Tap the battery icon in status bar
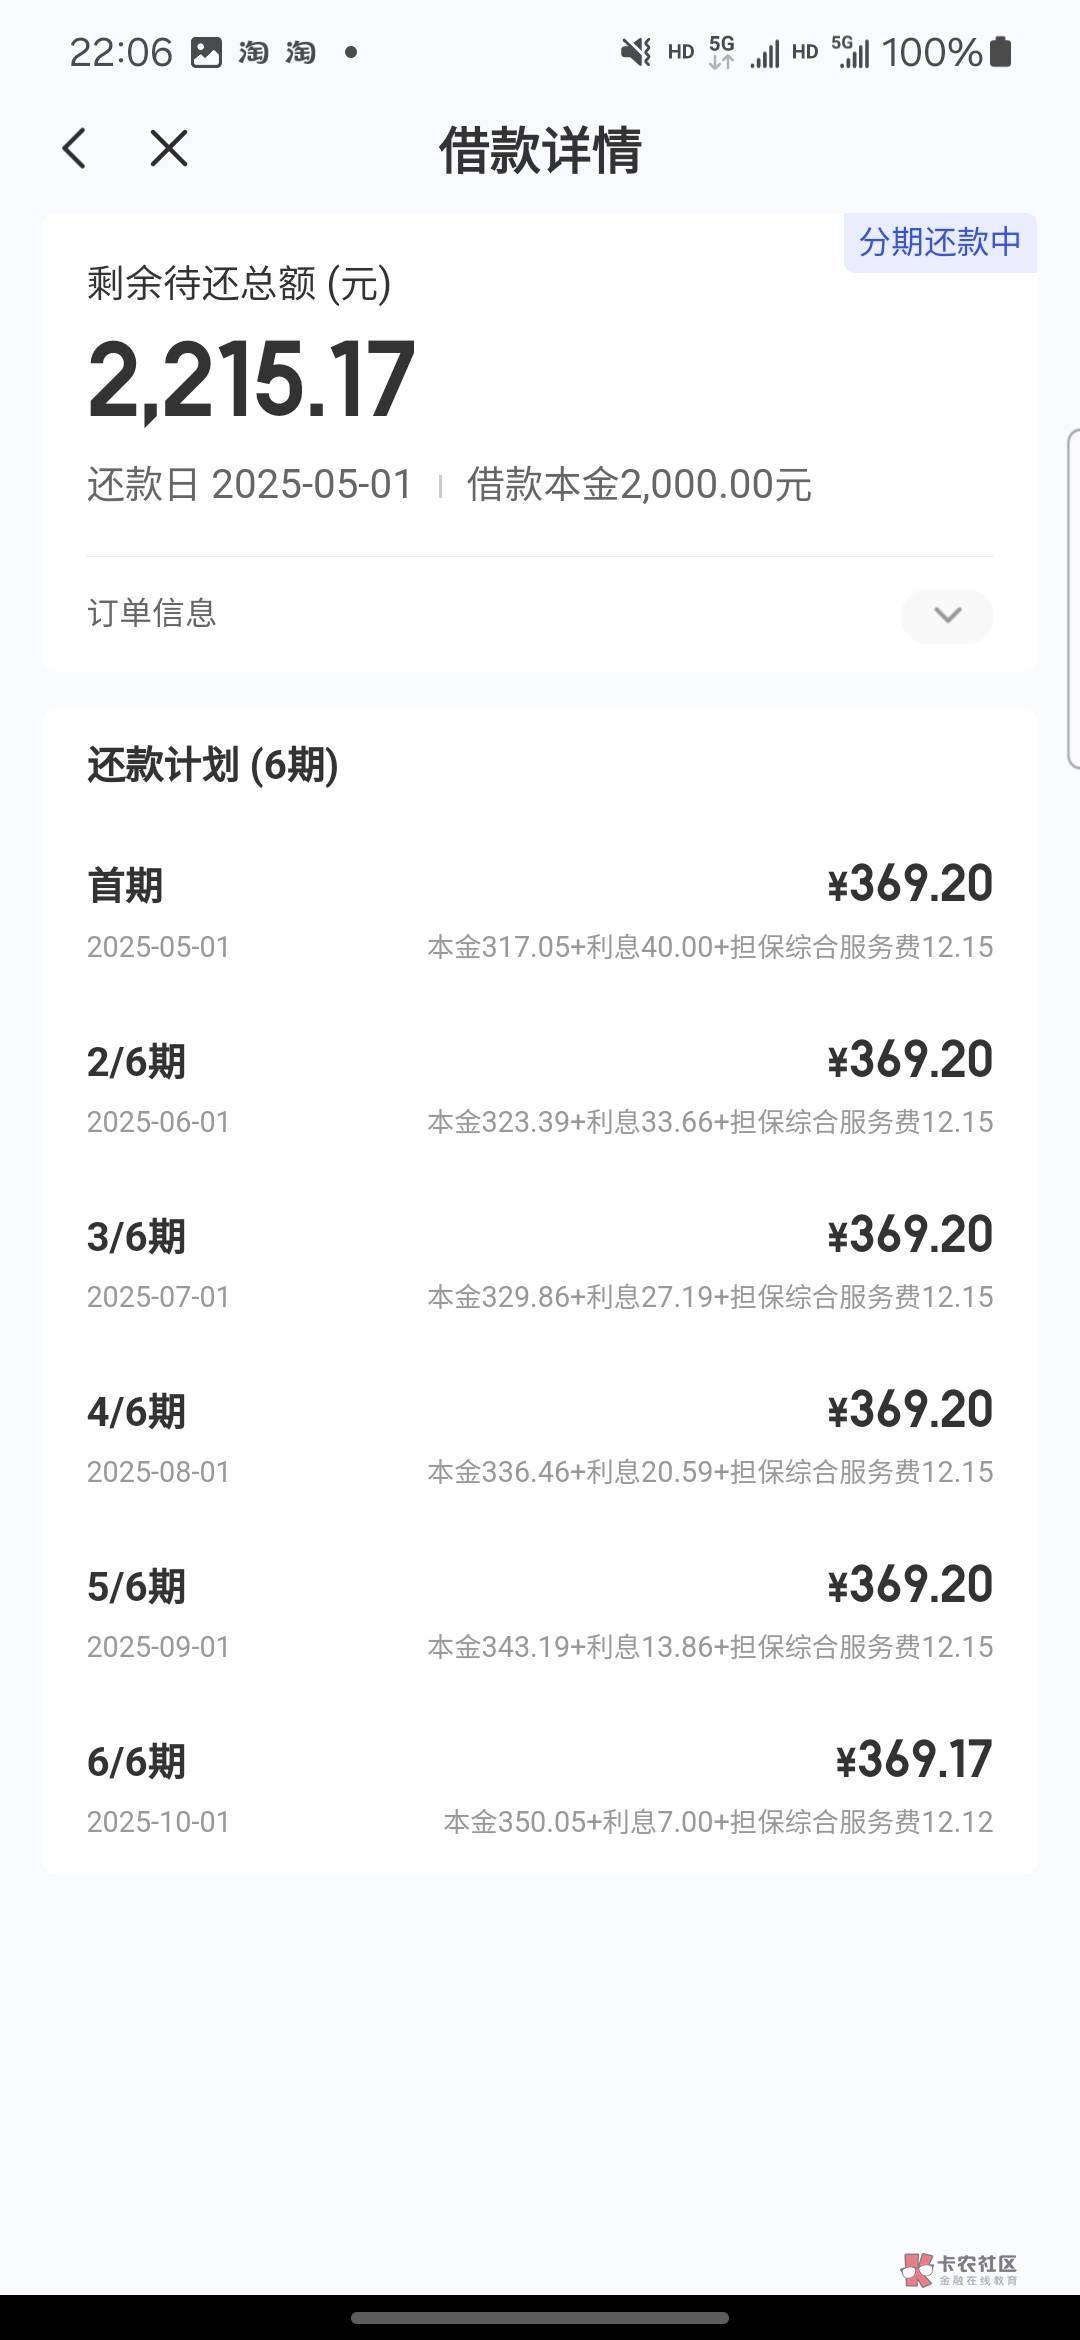The width and height of the screenshot is (1080, 2340). tap(1001, 52)
